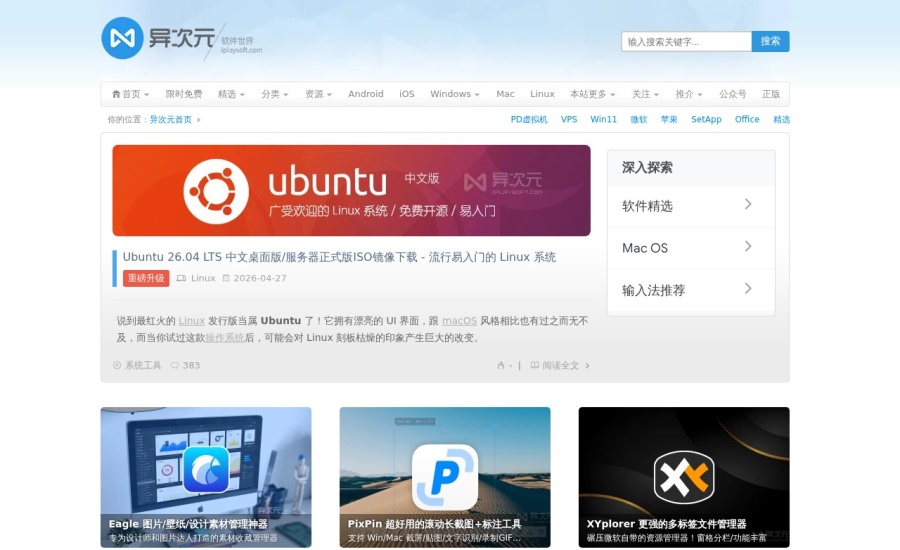The image size is (900, 550).
Task: Open the 输入法推荐 sidebar entry
Action: (691, 290)
